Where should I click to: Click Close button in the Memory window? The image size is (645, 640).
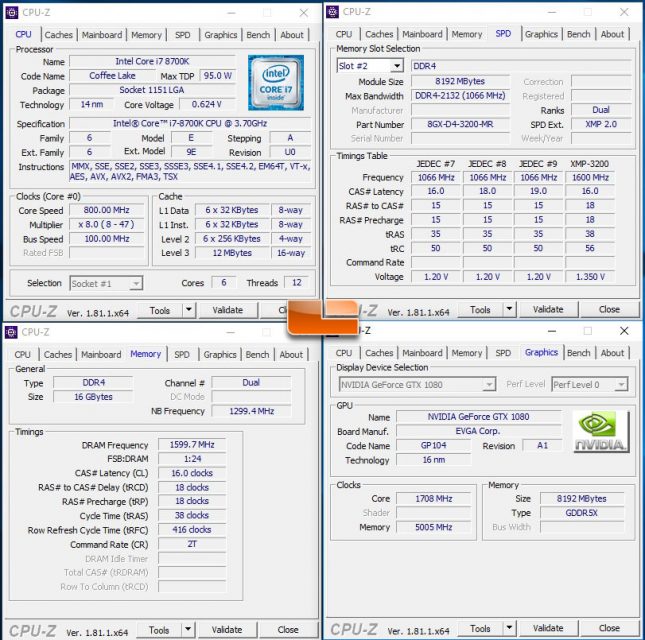(x=288, y=630)
